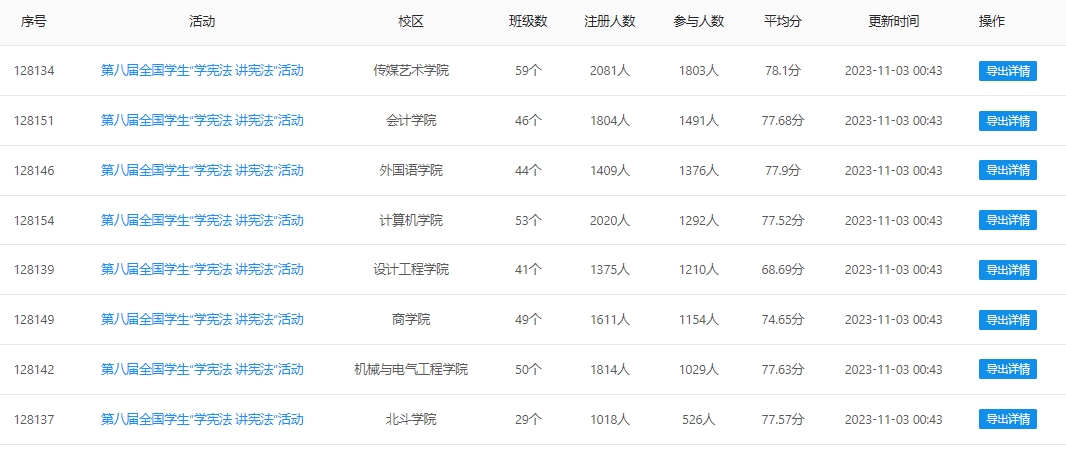Click the 活动 column header
The image size is (1066, 461).
pos(202,22)
